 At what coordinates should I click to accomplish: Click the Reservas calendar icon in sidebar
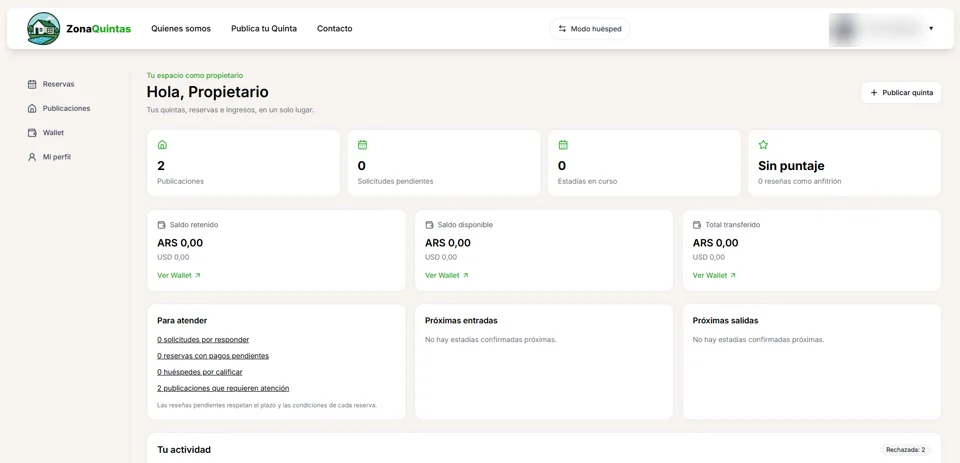32,84
